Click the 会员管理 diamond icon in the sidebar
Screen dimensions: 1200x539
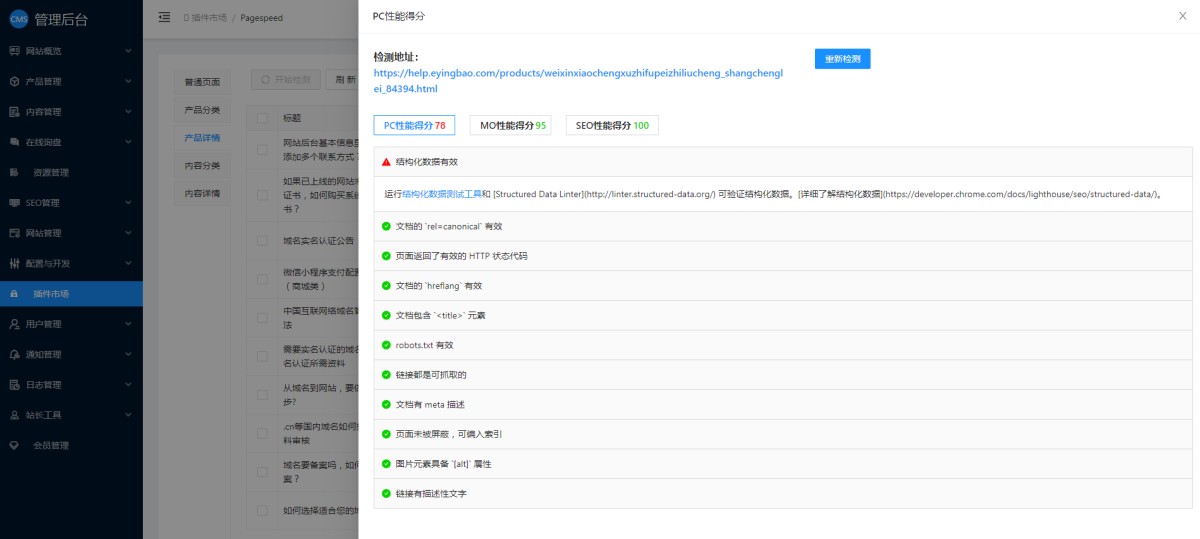click(x=14, y=445)
